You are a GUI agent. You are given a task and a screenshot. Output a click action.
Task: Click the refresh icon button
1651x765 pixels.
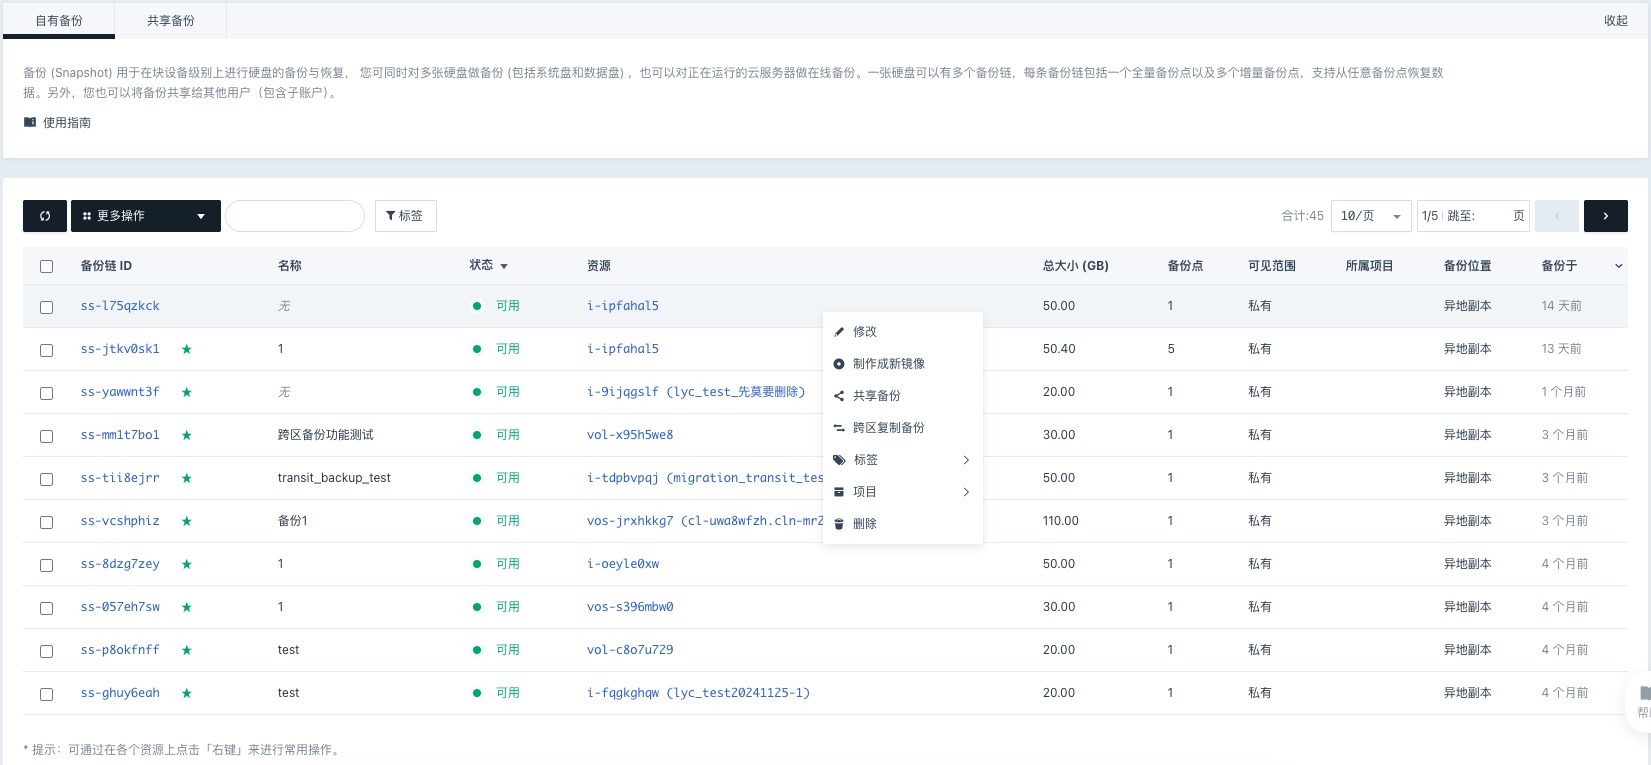point(45,216)
